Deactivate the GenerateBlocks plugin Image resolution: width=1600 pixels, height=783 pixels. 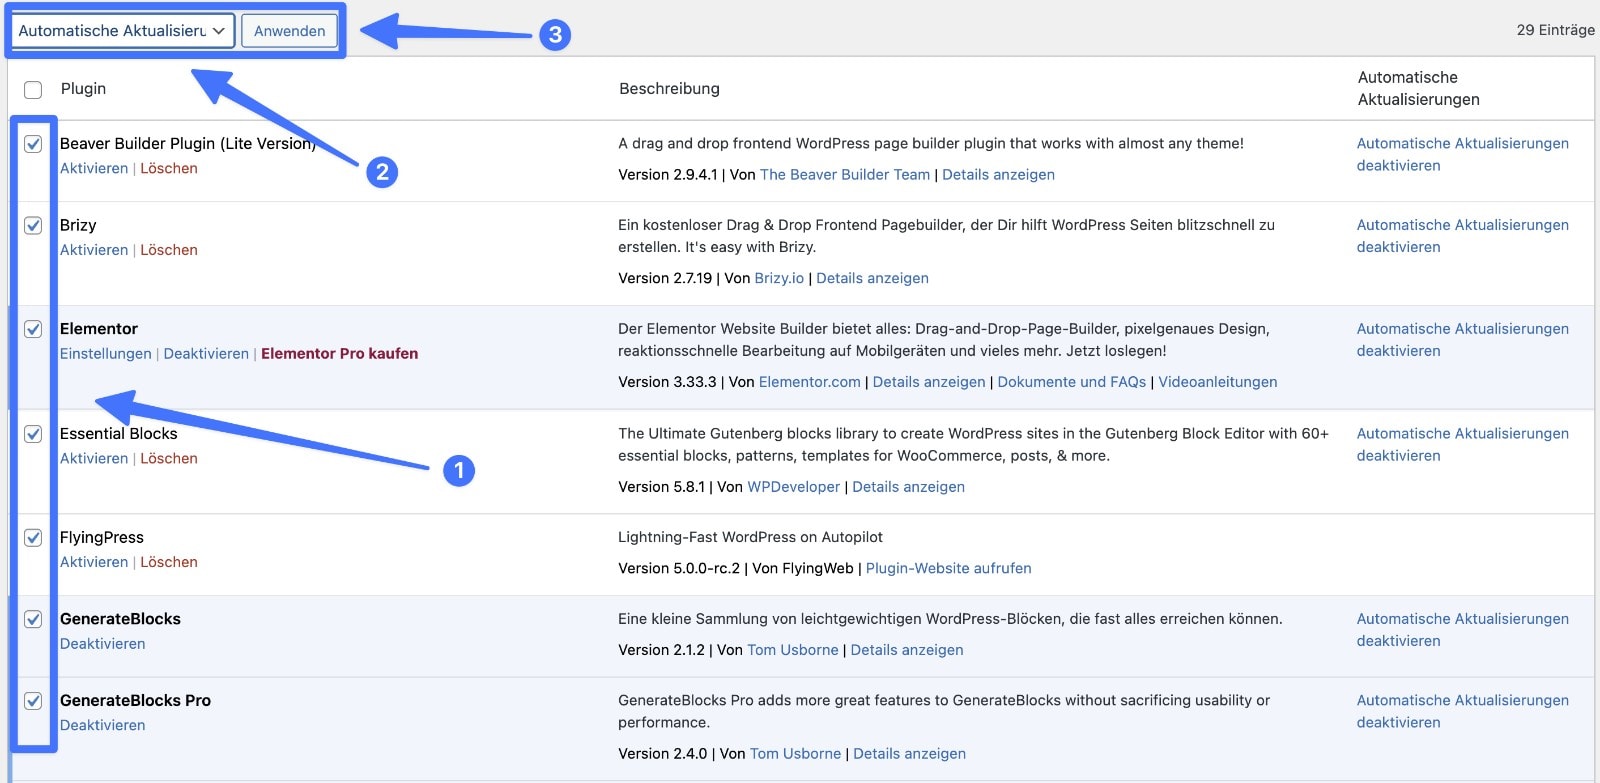[x=103, y=644]
